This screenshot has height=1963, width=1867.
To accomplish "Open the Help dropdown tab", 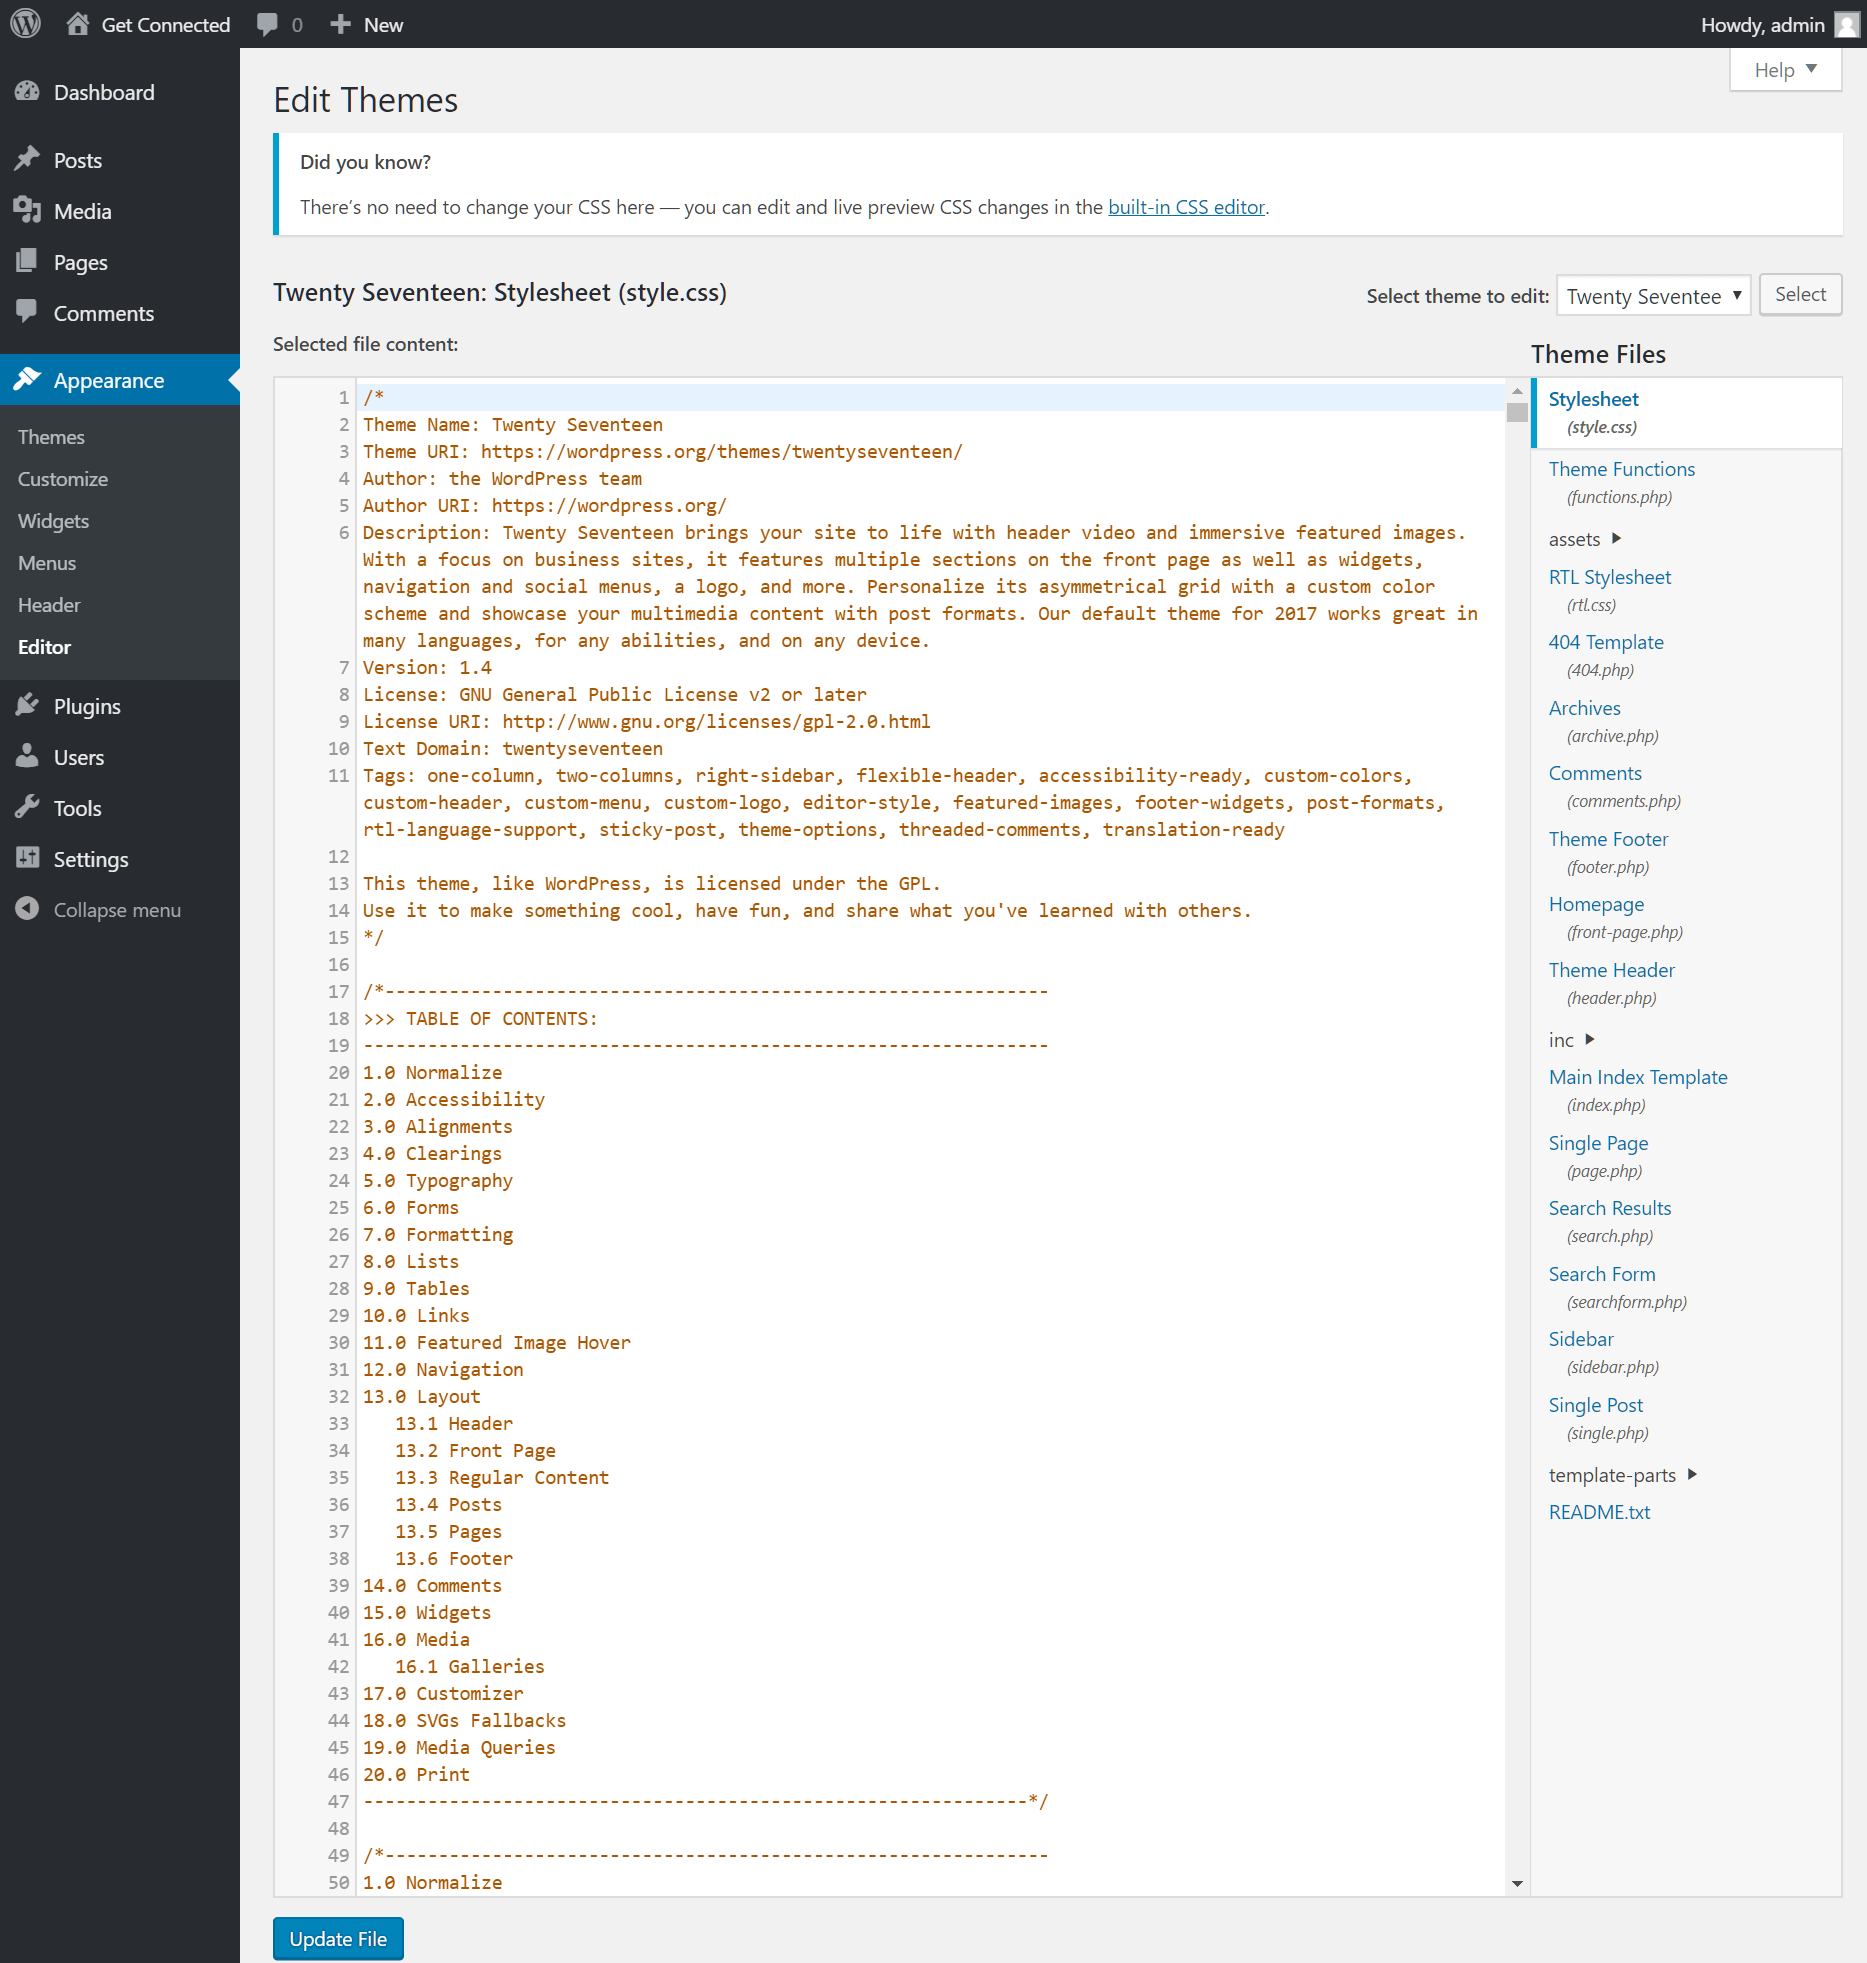I will tap(1786, 70).
